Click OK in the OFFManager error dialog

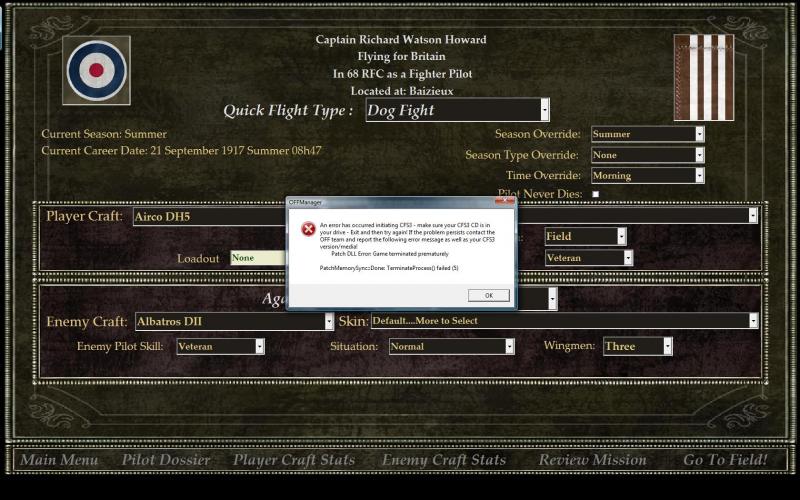point(489,295)
